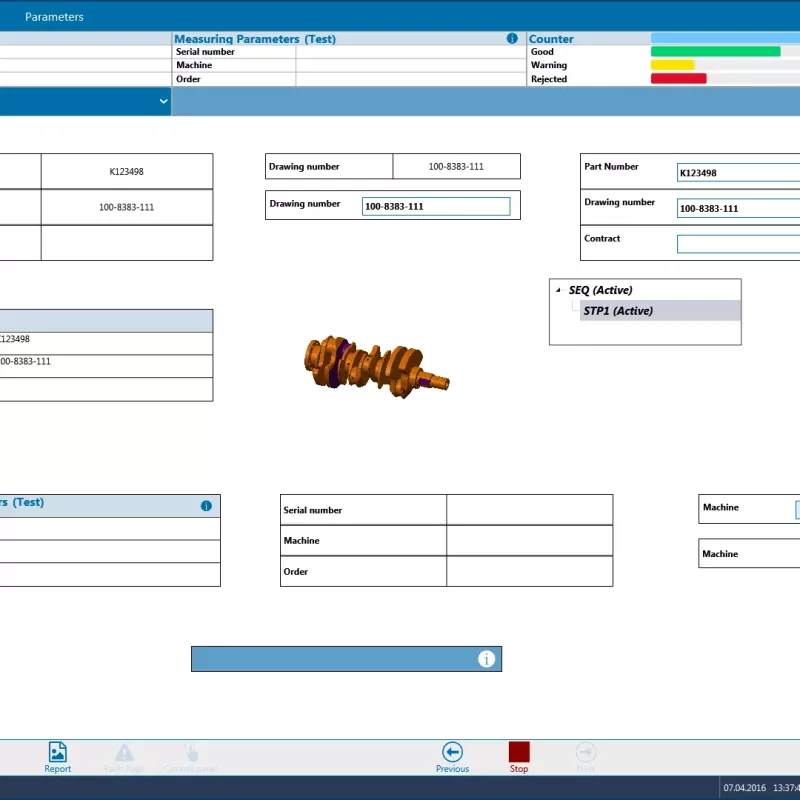This screenshot has width=800, height=800.
Task: Click the empty Contract input field
Action: [737, 244]
